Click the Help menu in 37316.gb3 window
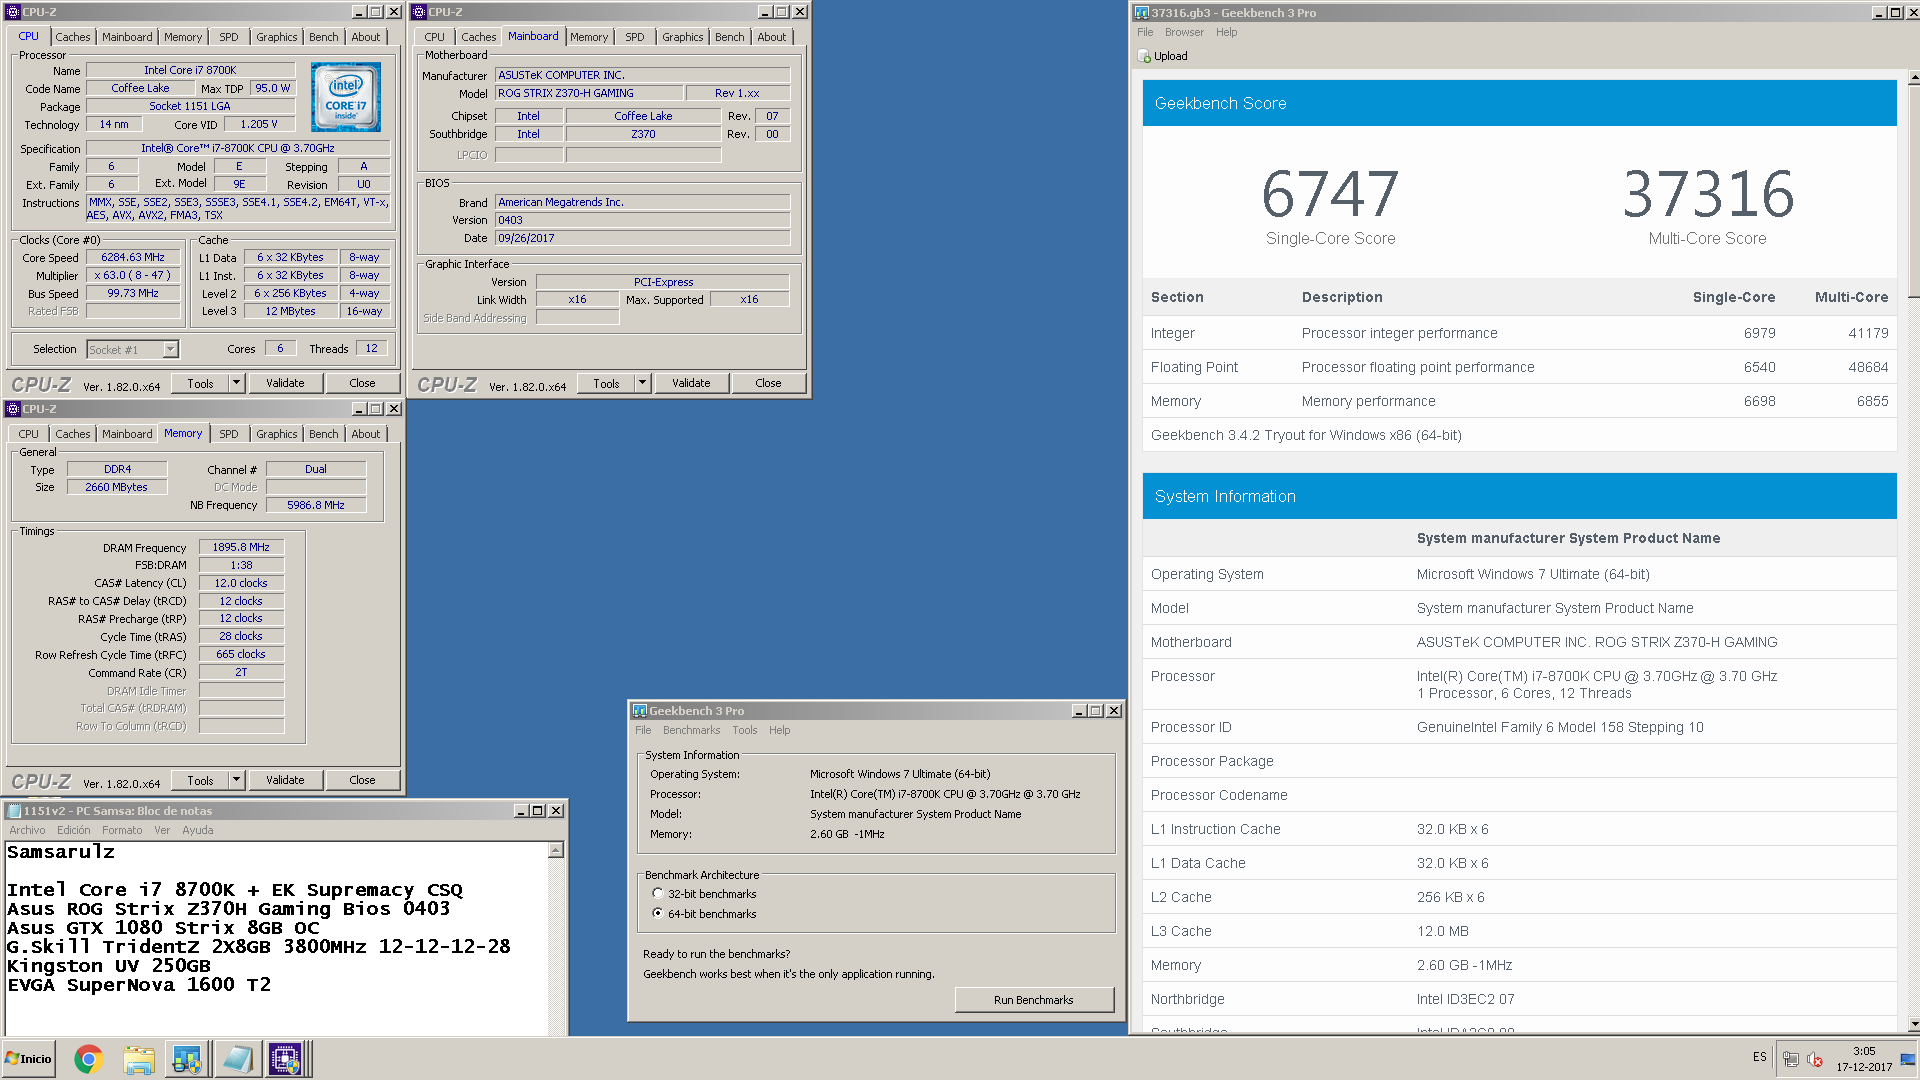Viewport: 1920px width, 1080px height. tap(1226, 32)
